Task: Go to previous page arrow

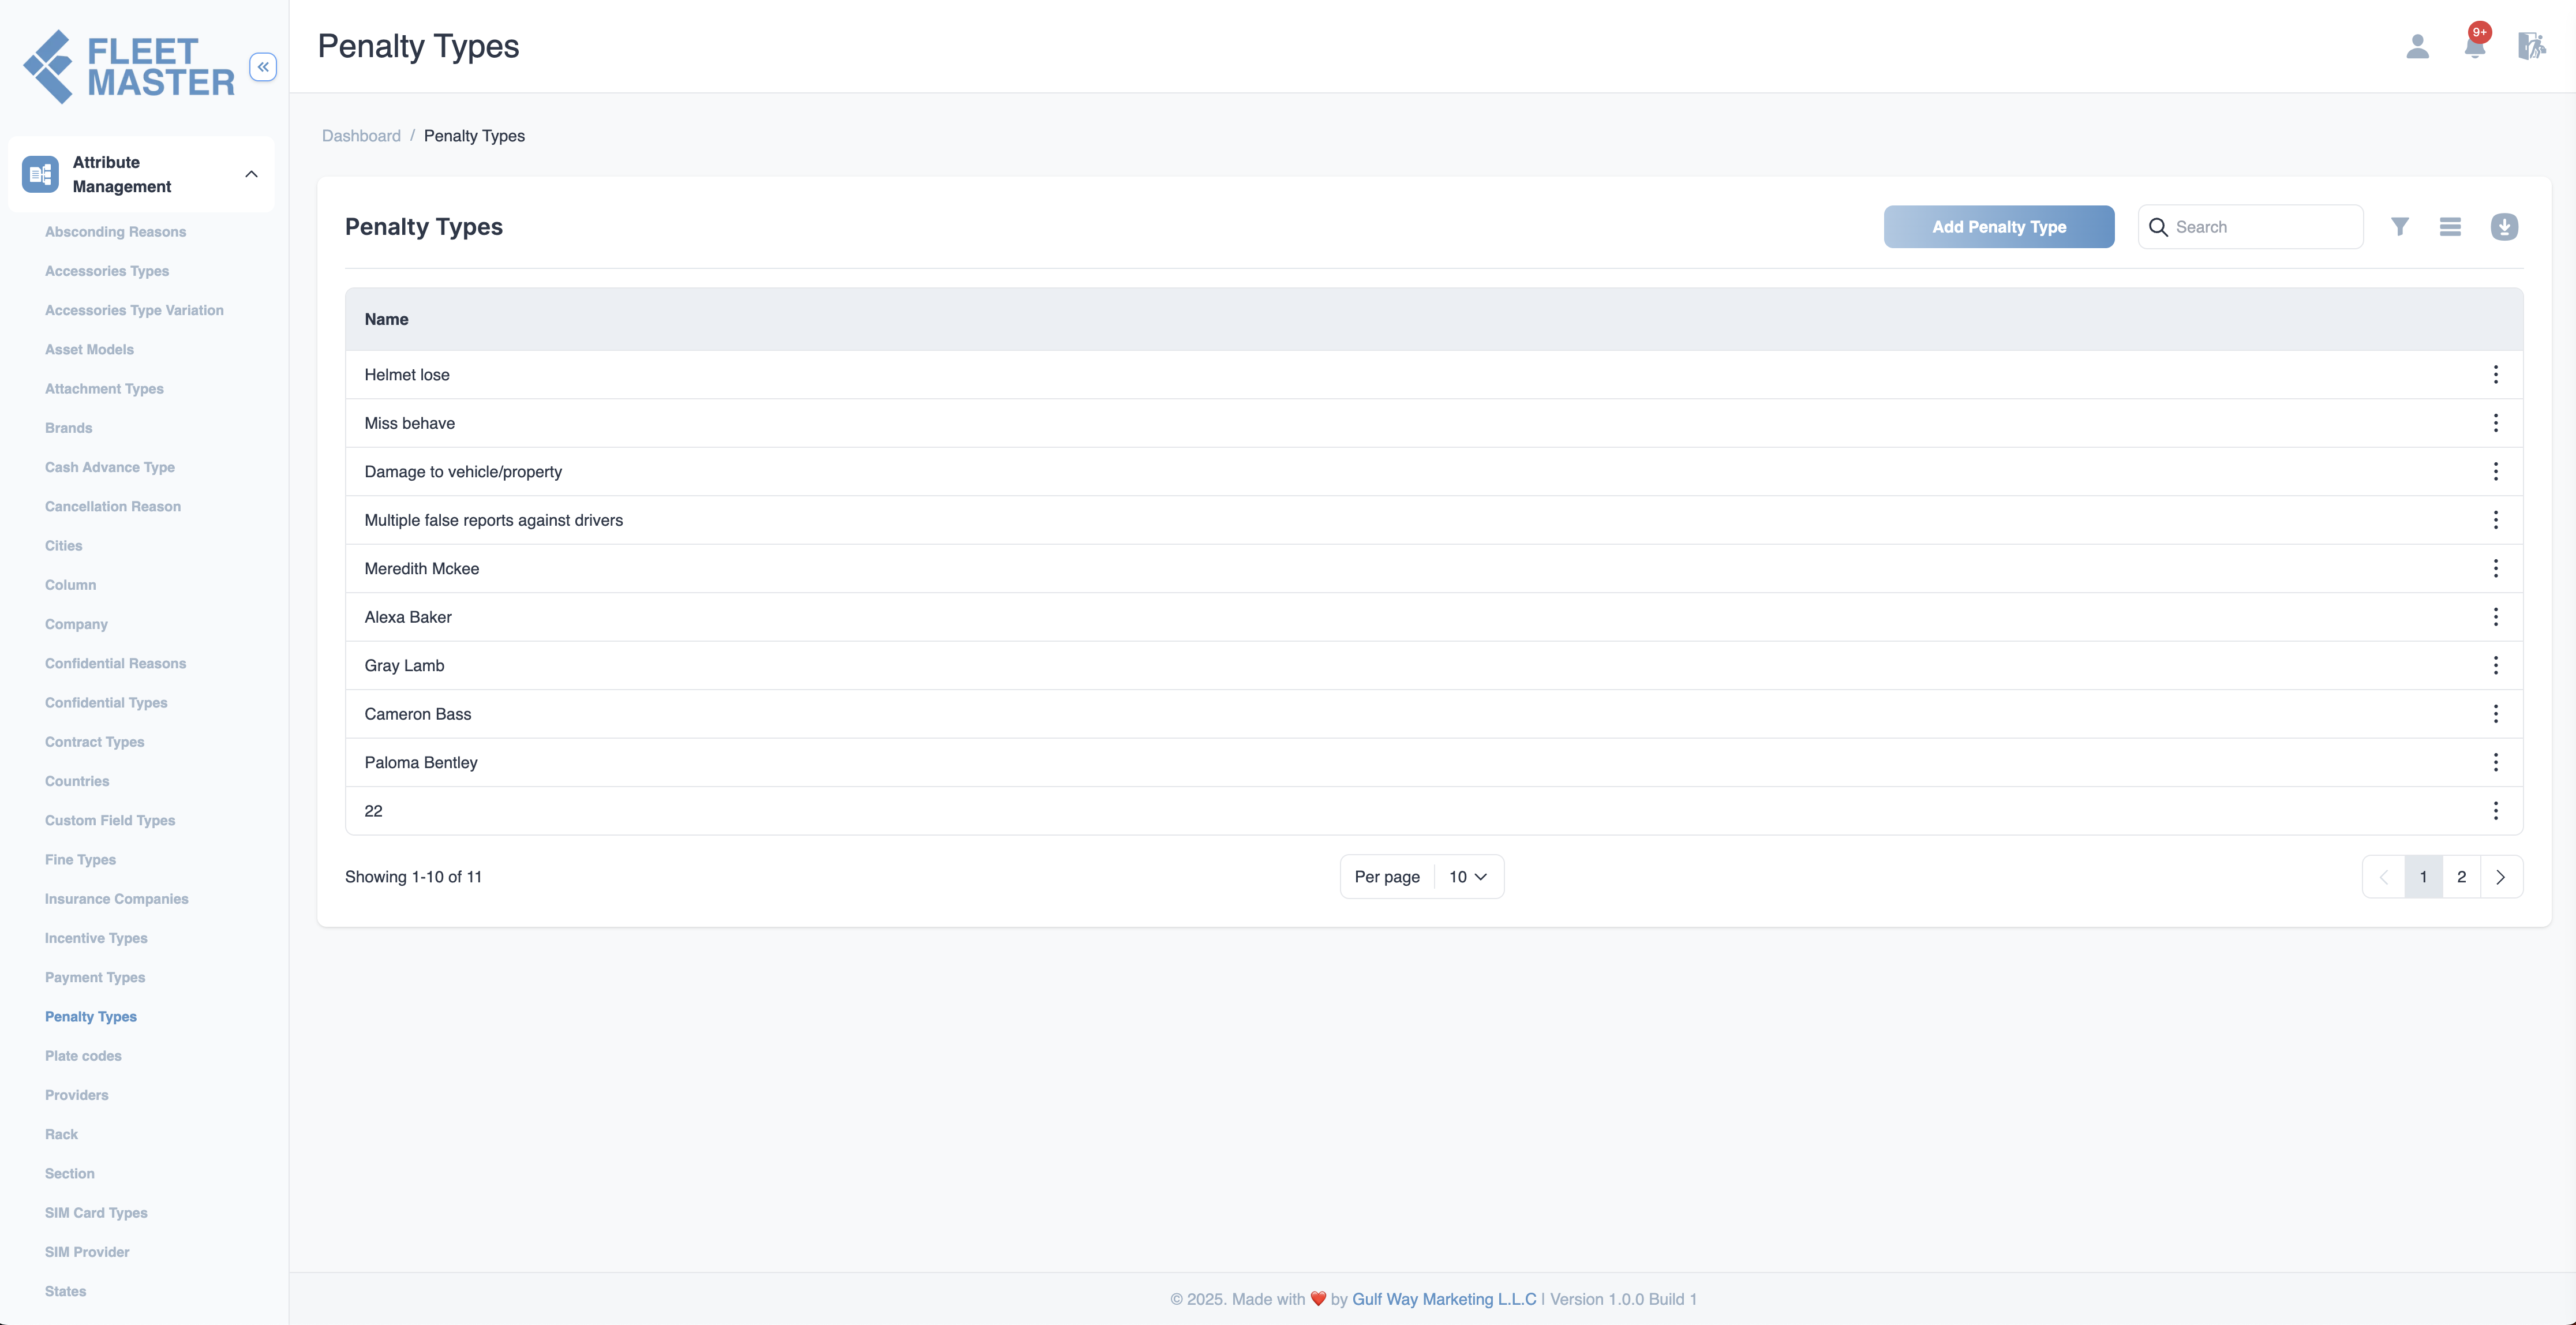Action: [x=2384, y=877]
